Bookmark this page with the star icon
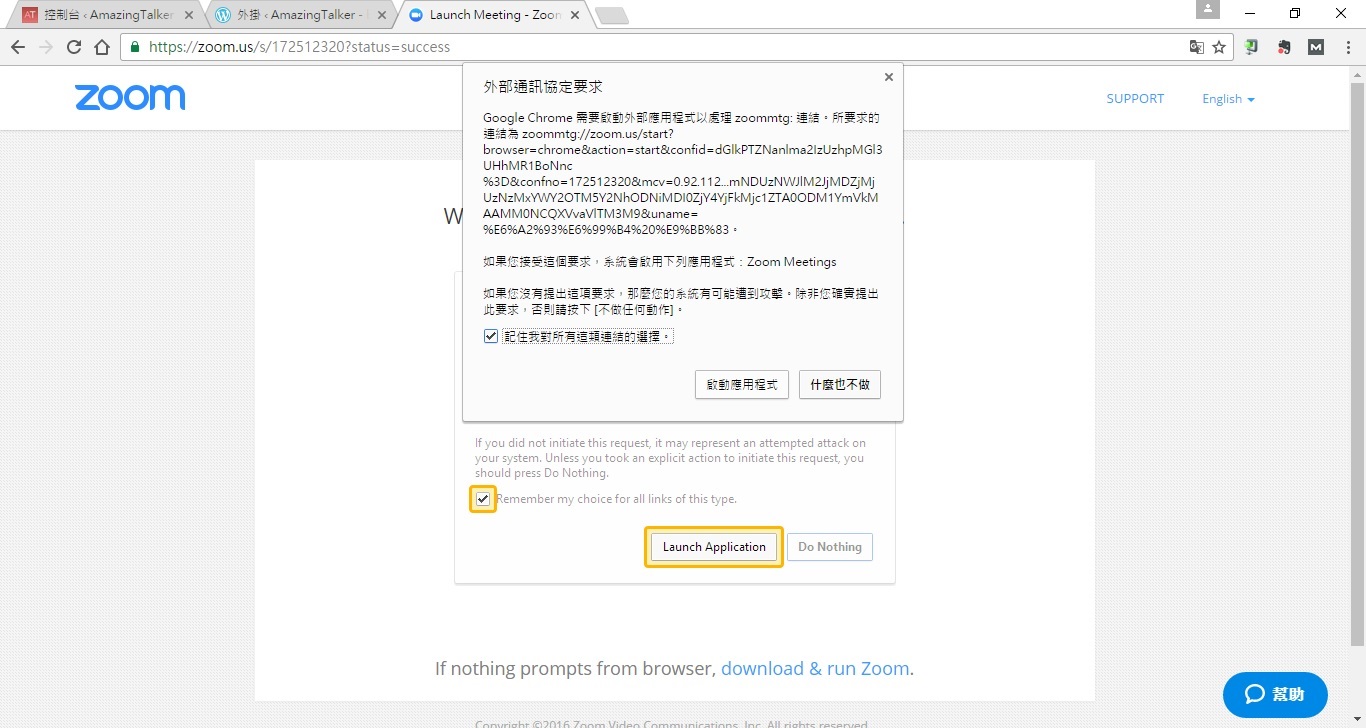 pyautogui.click(x=1219, y=47)
